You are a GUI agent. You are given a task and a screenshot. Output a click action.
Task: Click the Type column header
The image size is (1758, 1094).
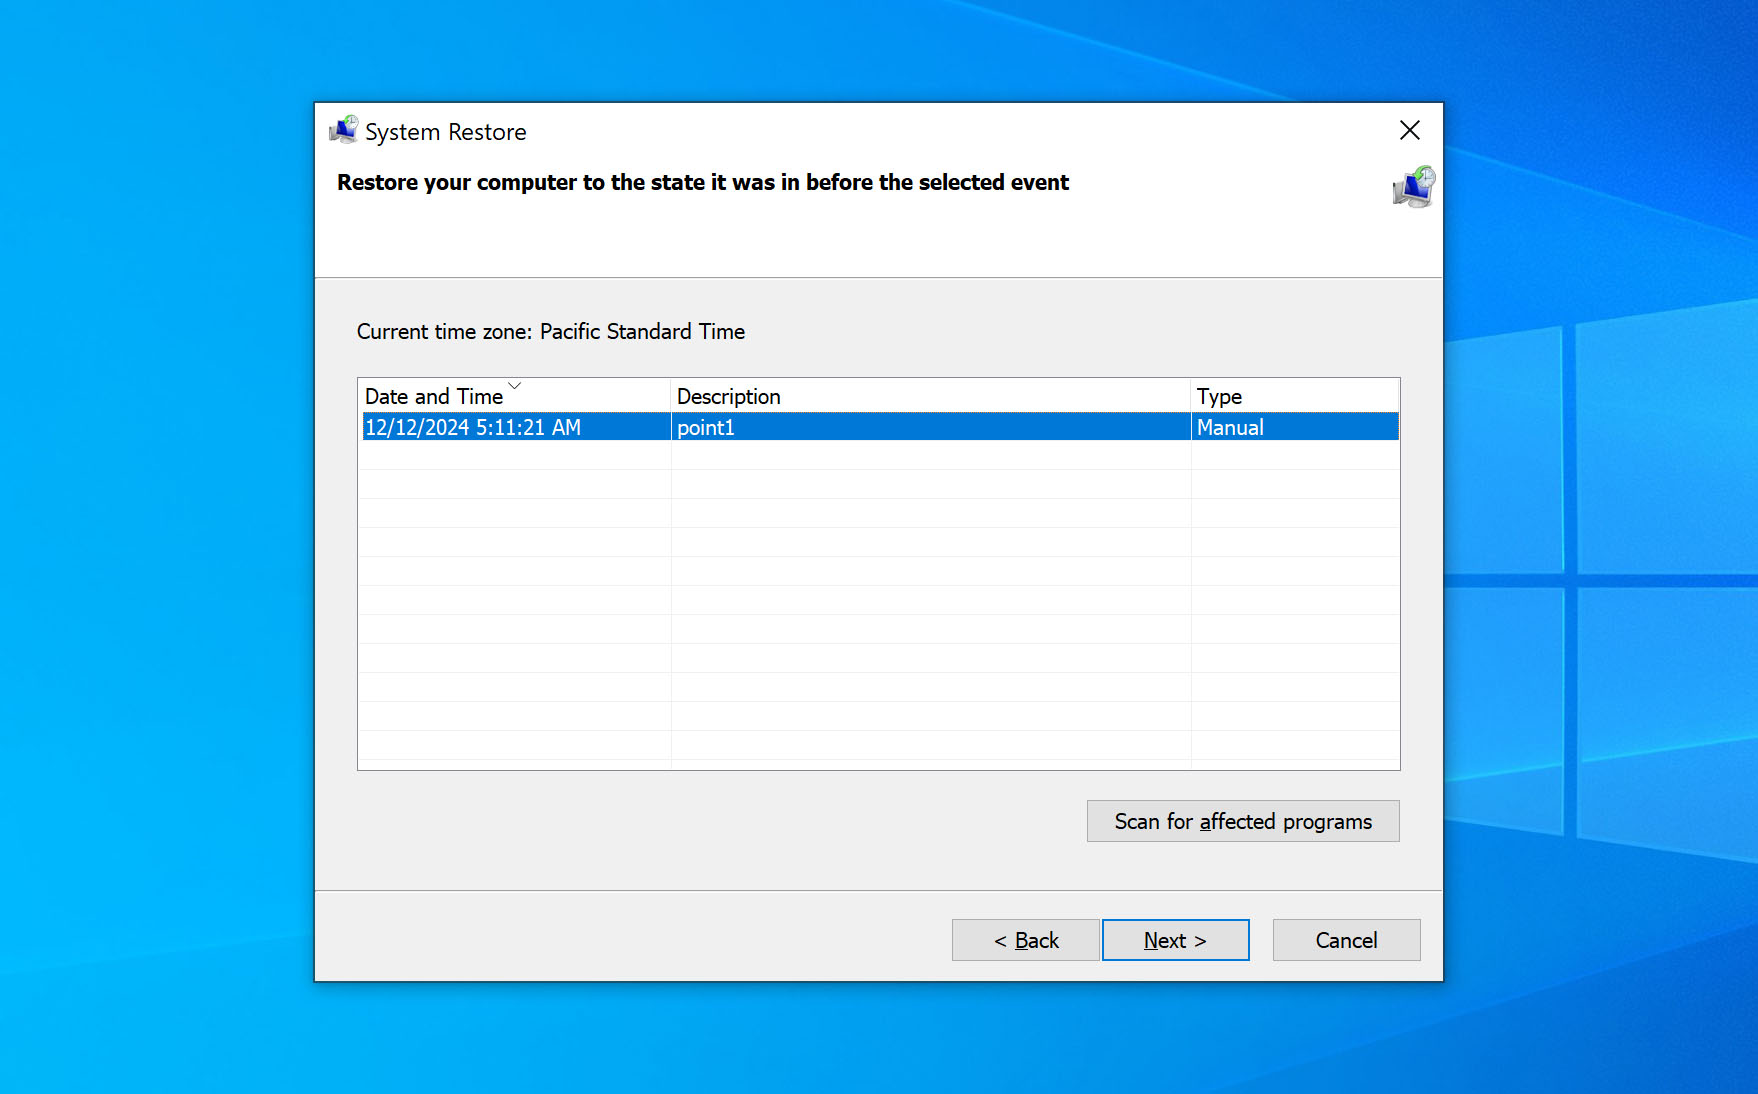pos(1295,396)
